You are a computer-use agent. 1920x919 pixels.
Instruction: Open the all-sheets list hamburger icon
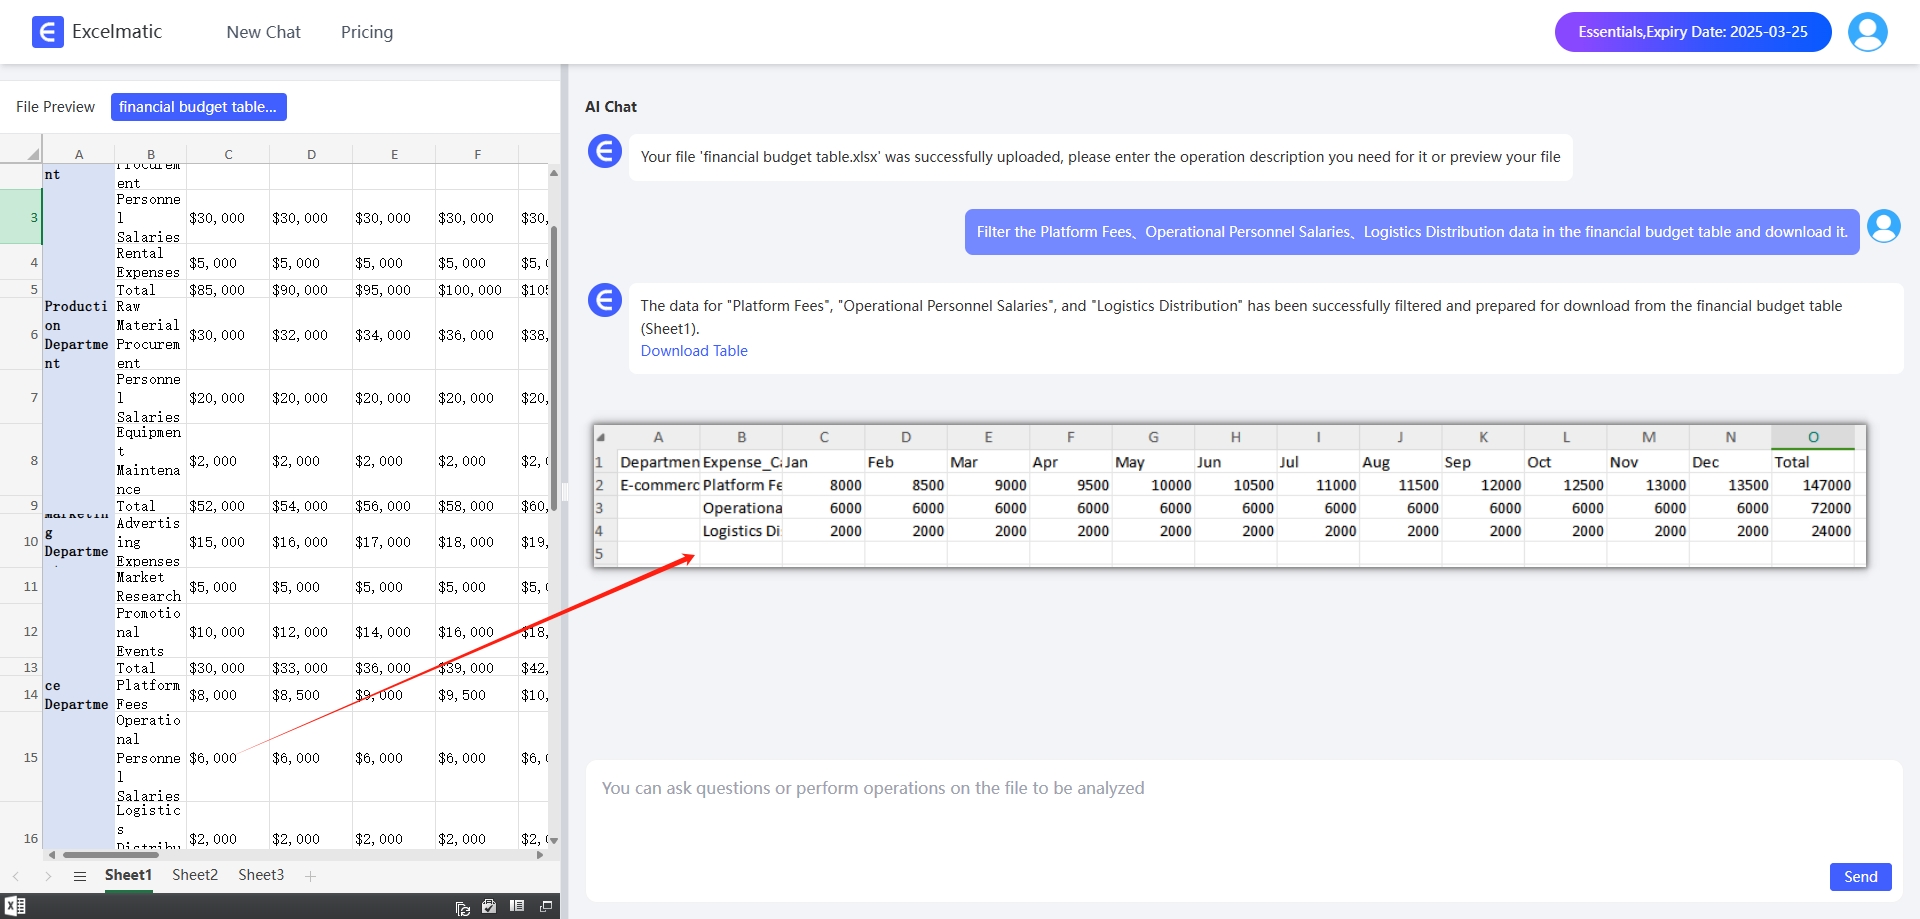coord(80,876)
